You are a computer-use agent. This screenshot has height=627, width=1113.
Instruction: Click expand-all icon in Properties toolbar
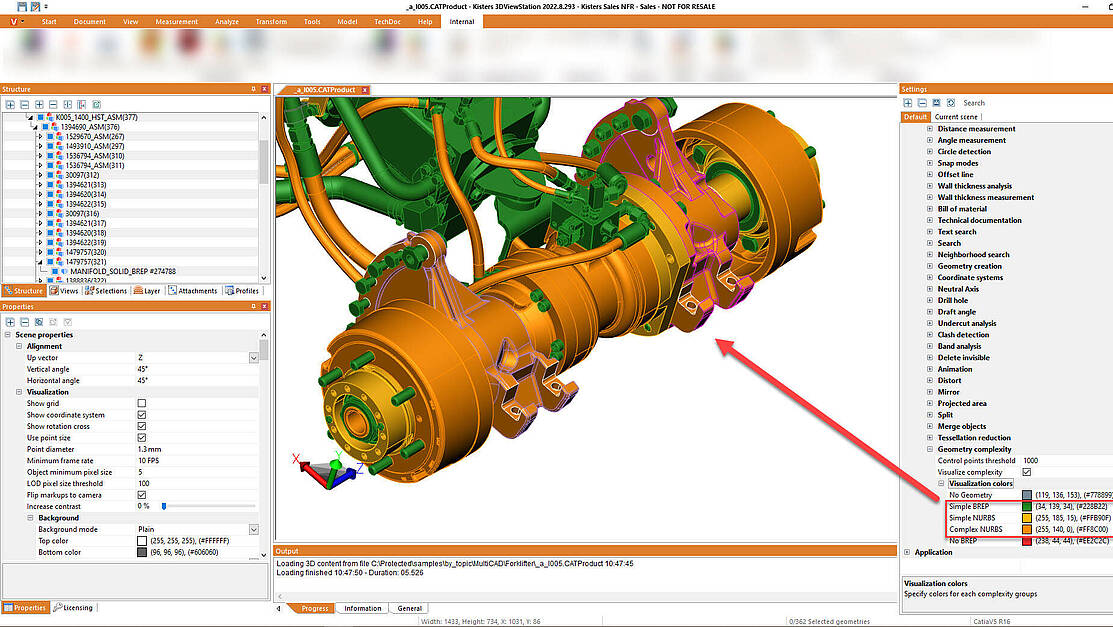click(x=10, y=322)
